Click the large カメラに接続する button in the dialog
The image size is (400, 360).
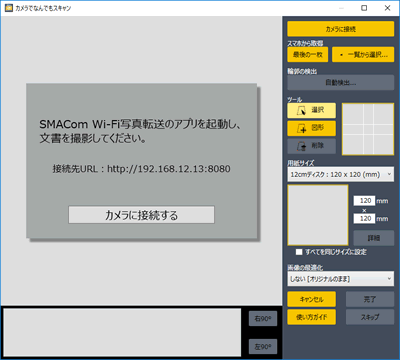click(141, 215)
